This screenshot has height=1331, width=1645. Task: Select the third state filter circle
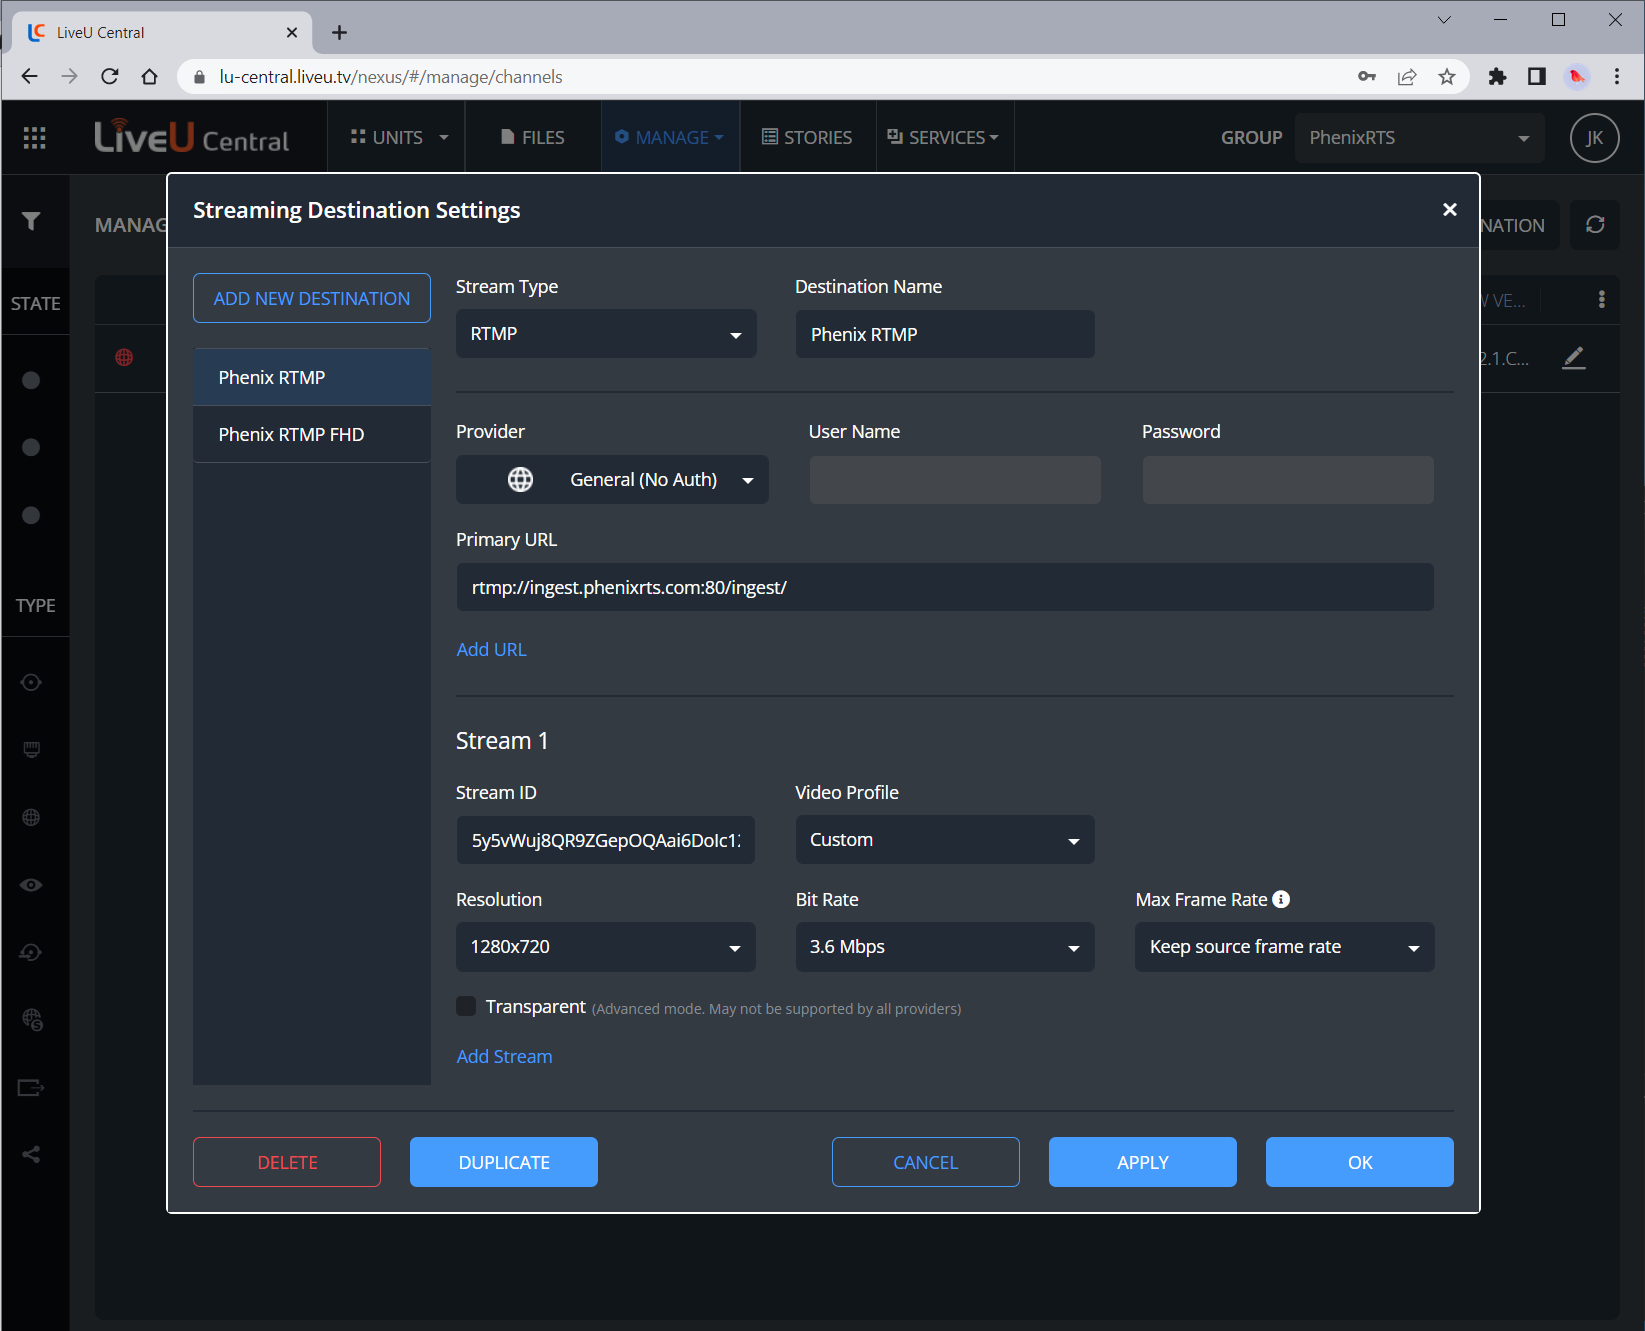pyautogui.click(x=31, y=515)
